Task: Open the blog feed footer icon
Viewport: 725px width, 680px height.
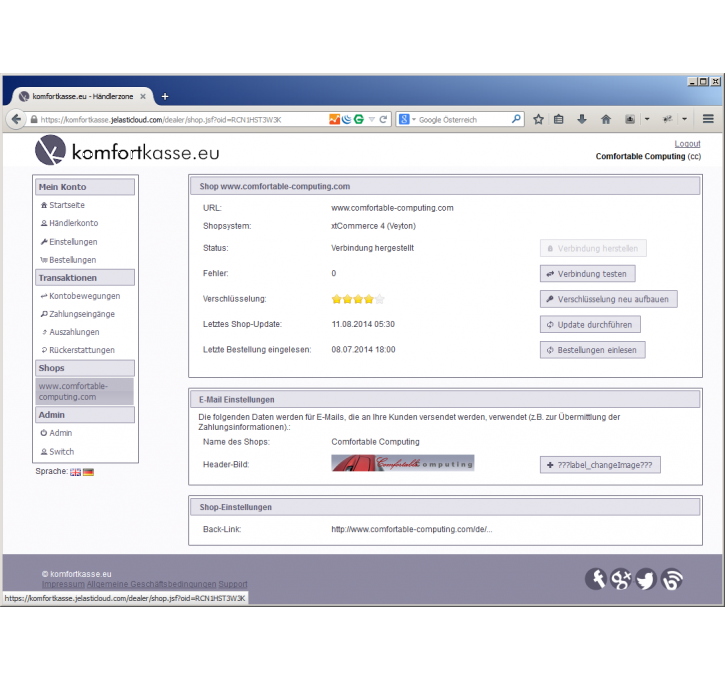Action: 671,579
